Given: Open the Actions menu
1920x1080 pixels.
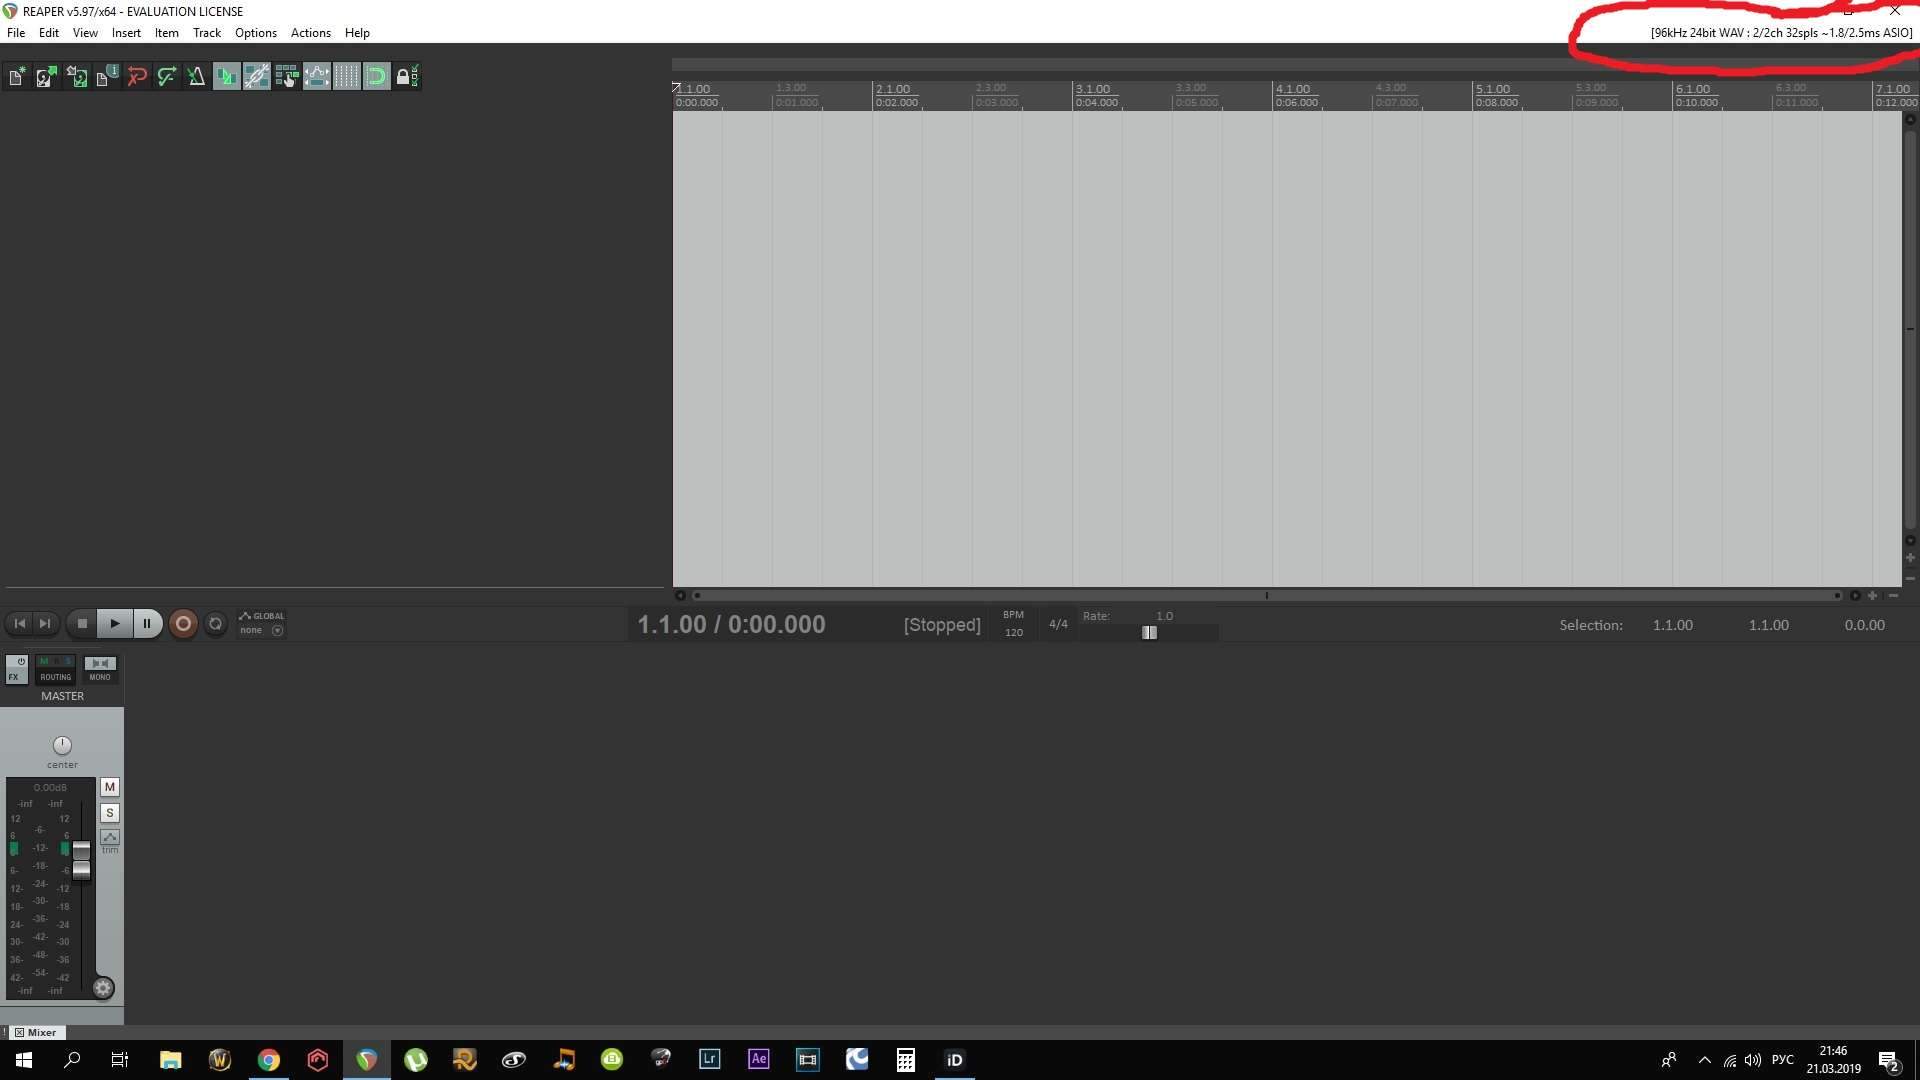Looking at the screenshot, I should click(x=310, y=33).
